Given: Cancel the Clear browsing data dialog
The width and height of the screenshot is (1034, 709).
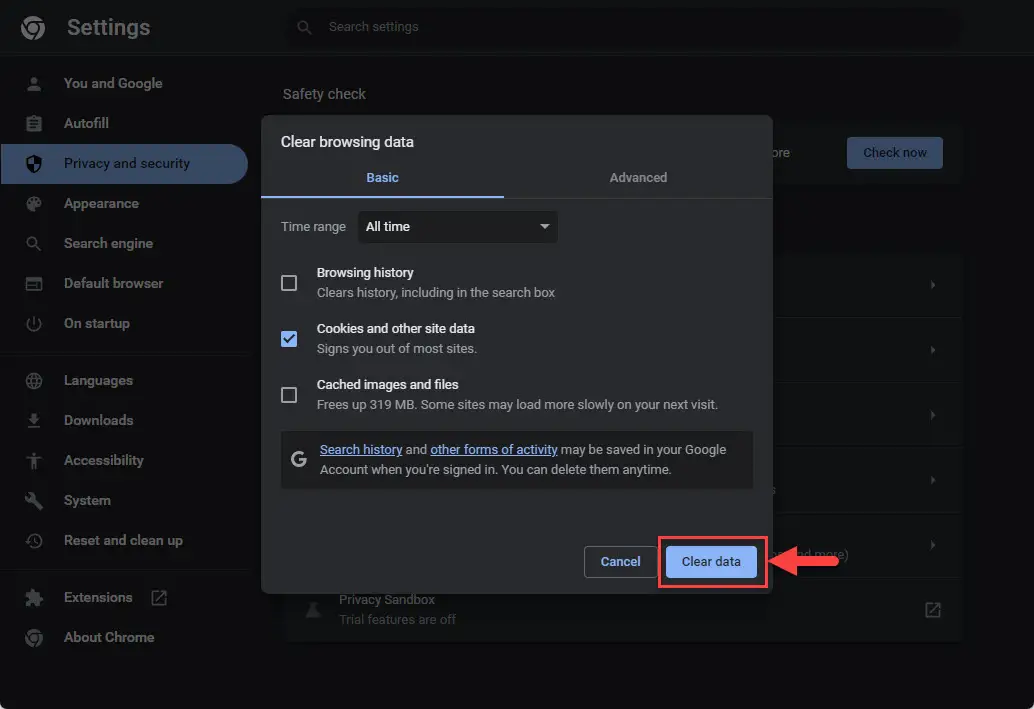Looking at the screenshot, I should pos(620,562).
